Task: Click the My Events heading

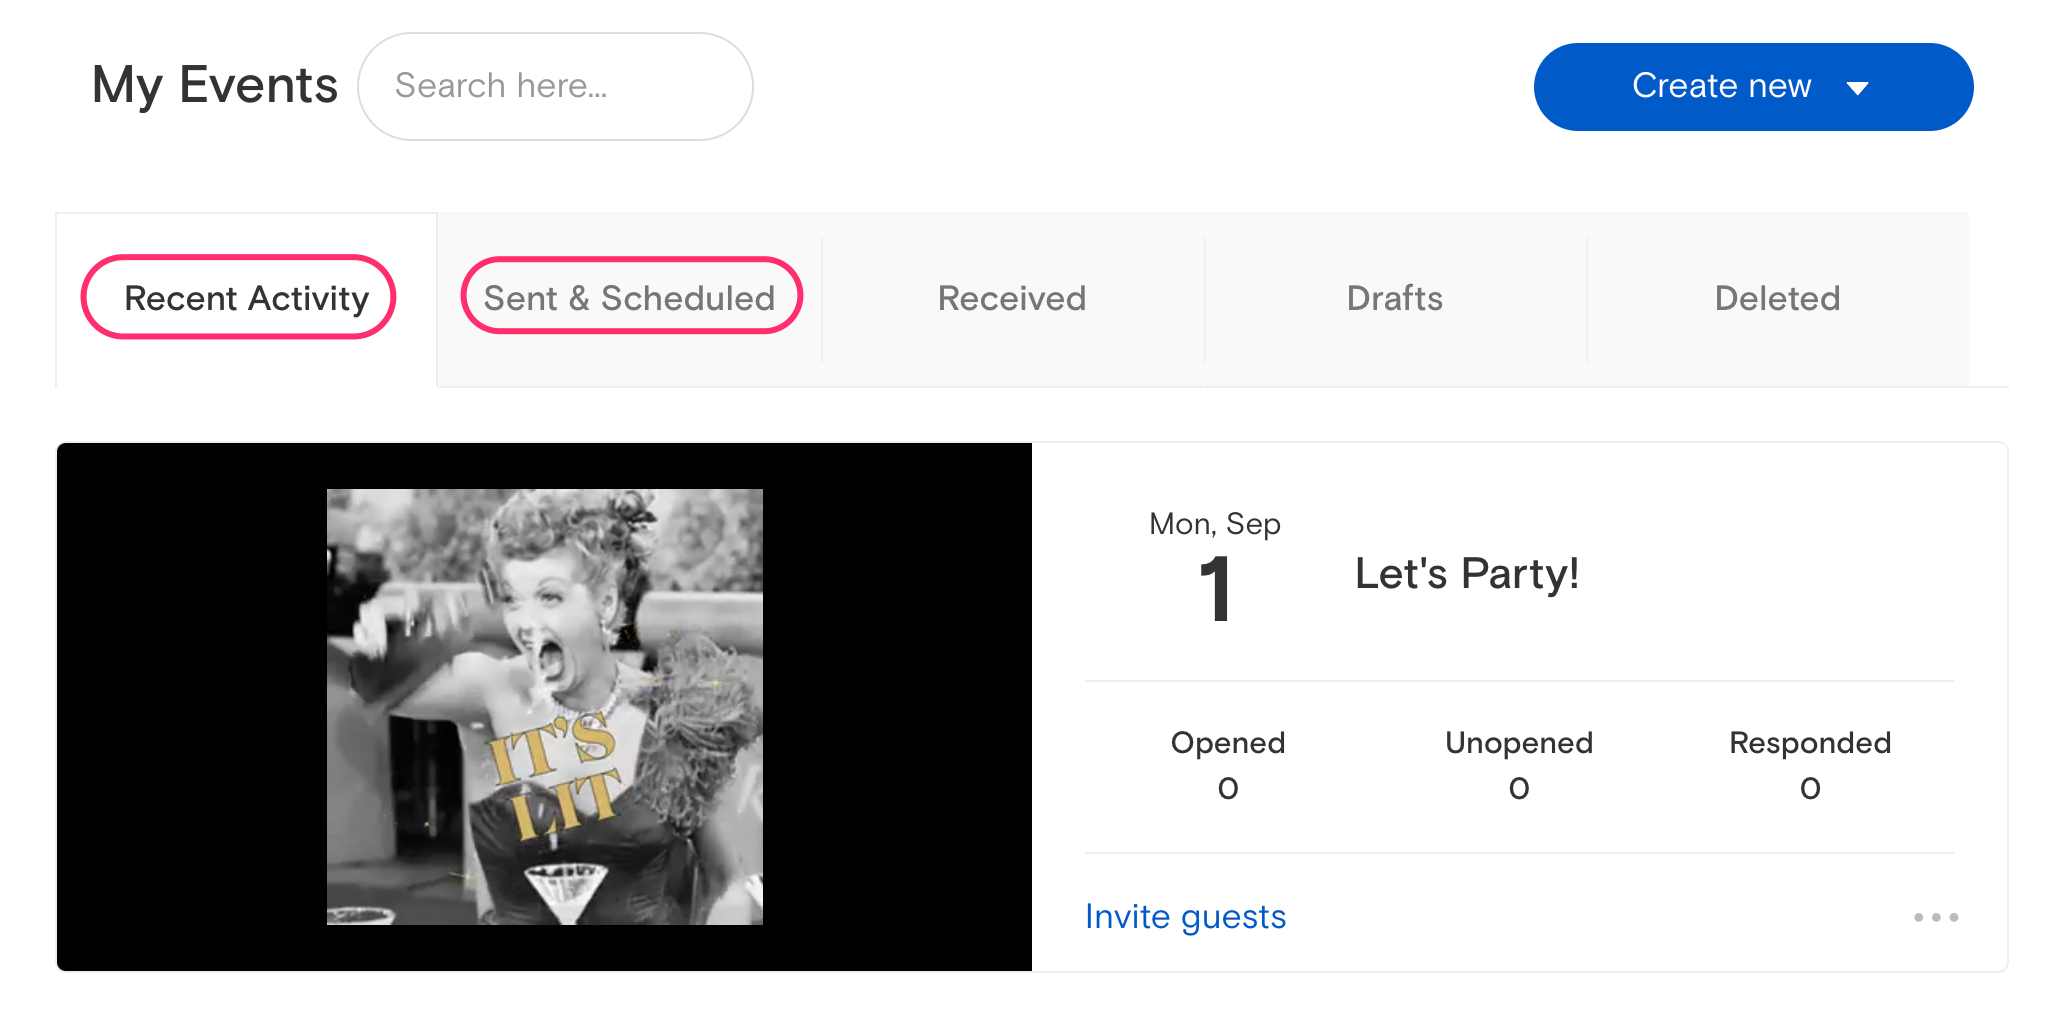Action: tap(215, 85)
